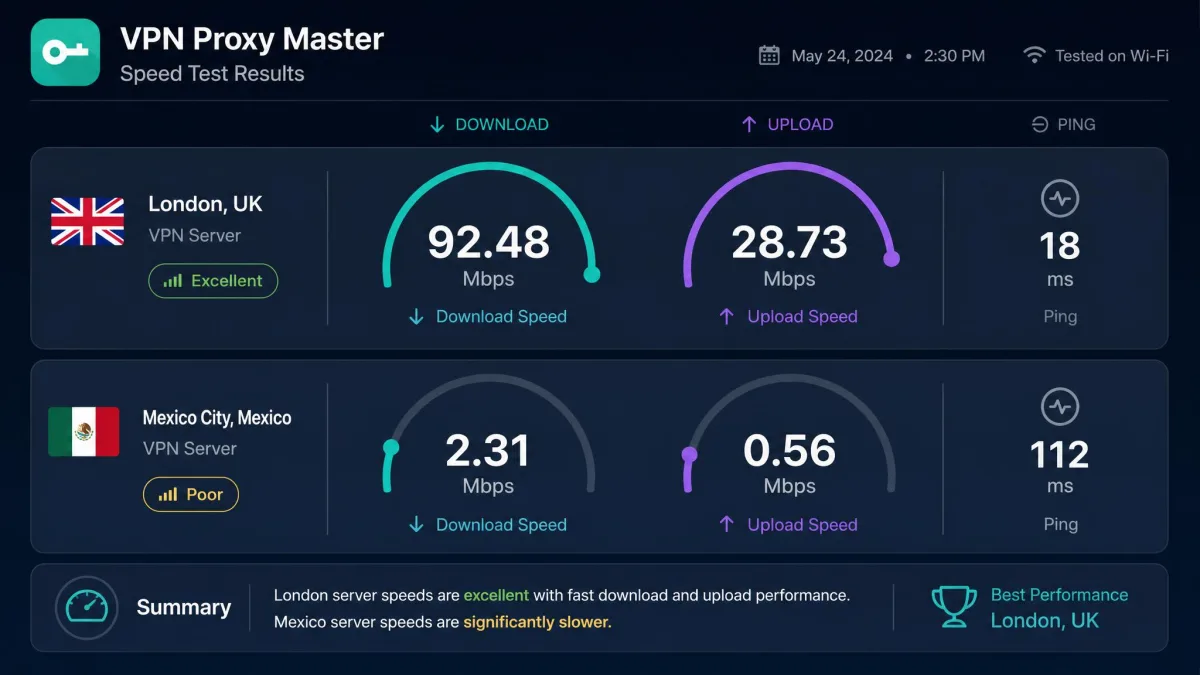Click the Download Speed label under 2.31

pos(501,525)
